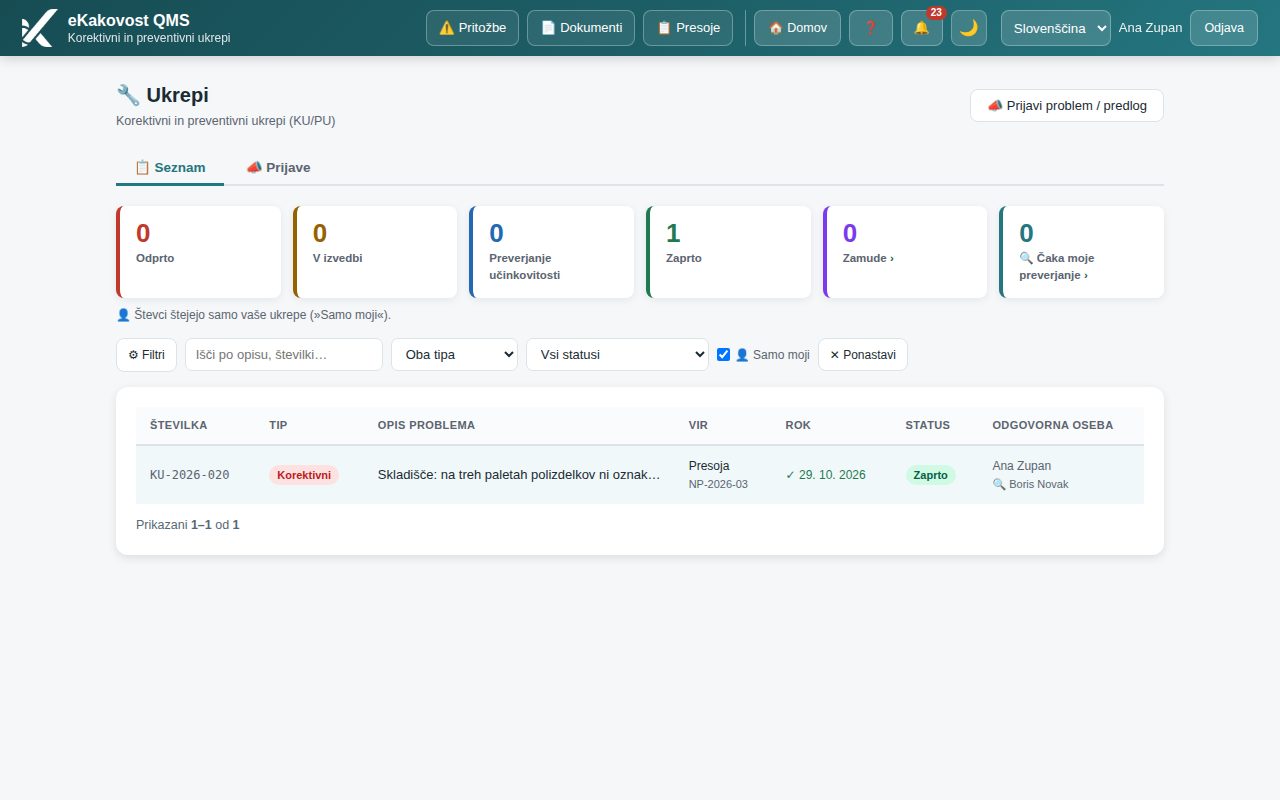Sort by the Številka column header
Screen dimensions: 1280x800
pyautogui.click(x=179, y=425)
